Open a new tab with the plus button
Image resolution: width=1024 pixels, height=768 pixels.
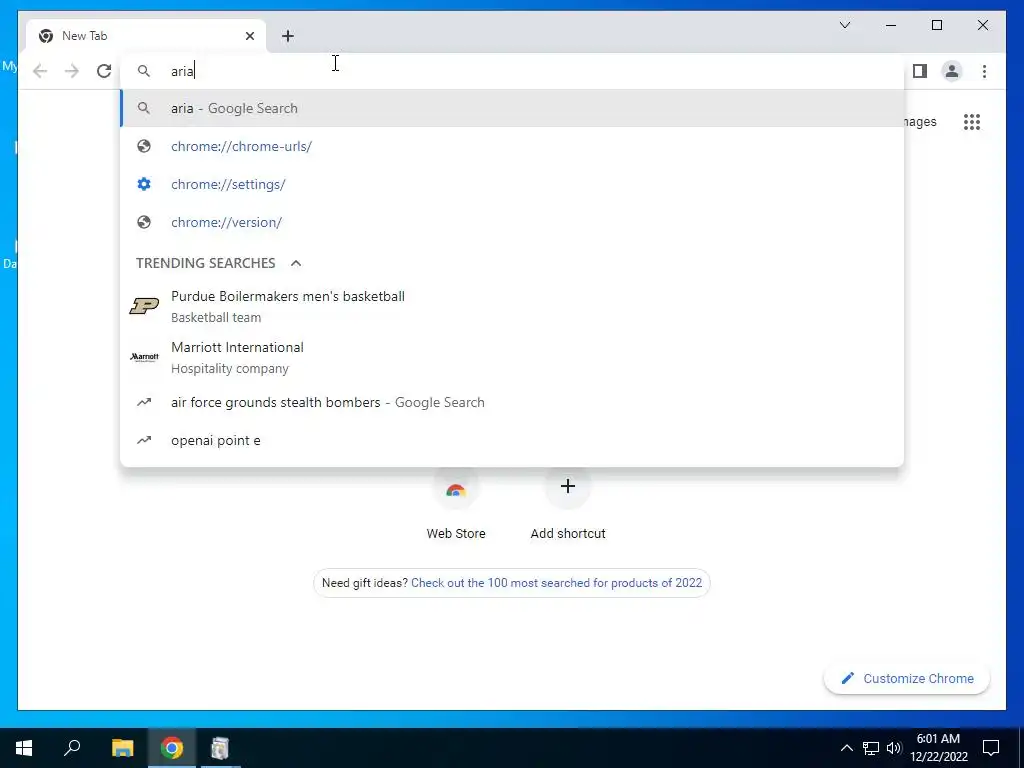click(288, 36)
